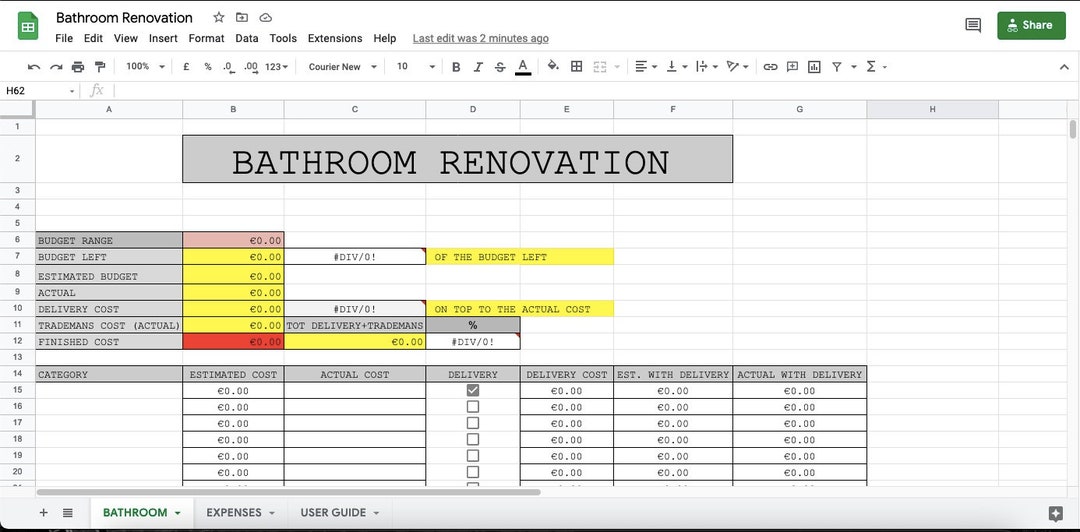The width and height of the screenshot is (1080, 532).
Task: Toggle bold formatting
Action: pyautogui.click(x=456, y=67)
